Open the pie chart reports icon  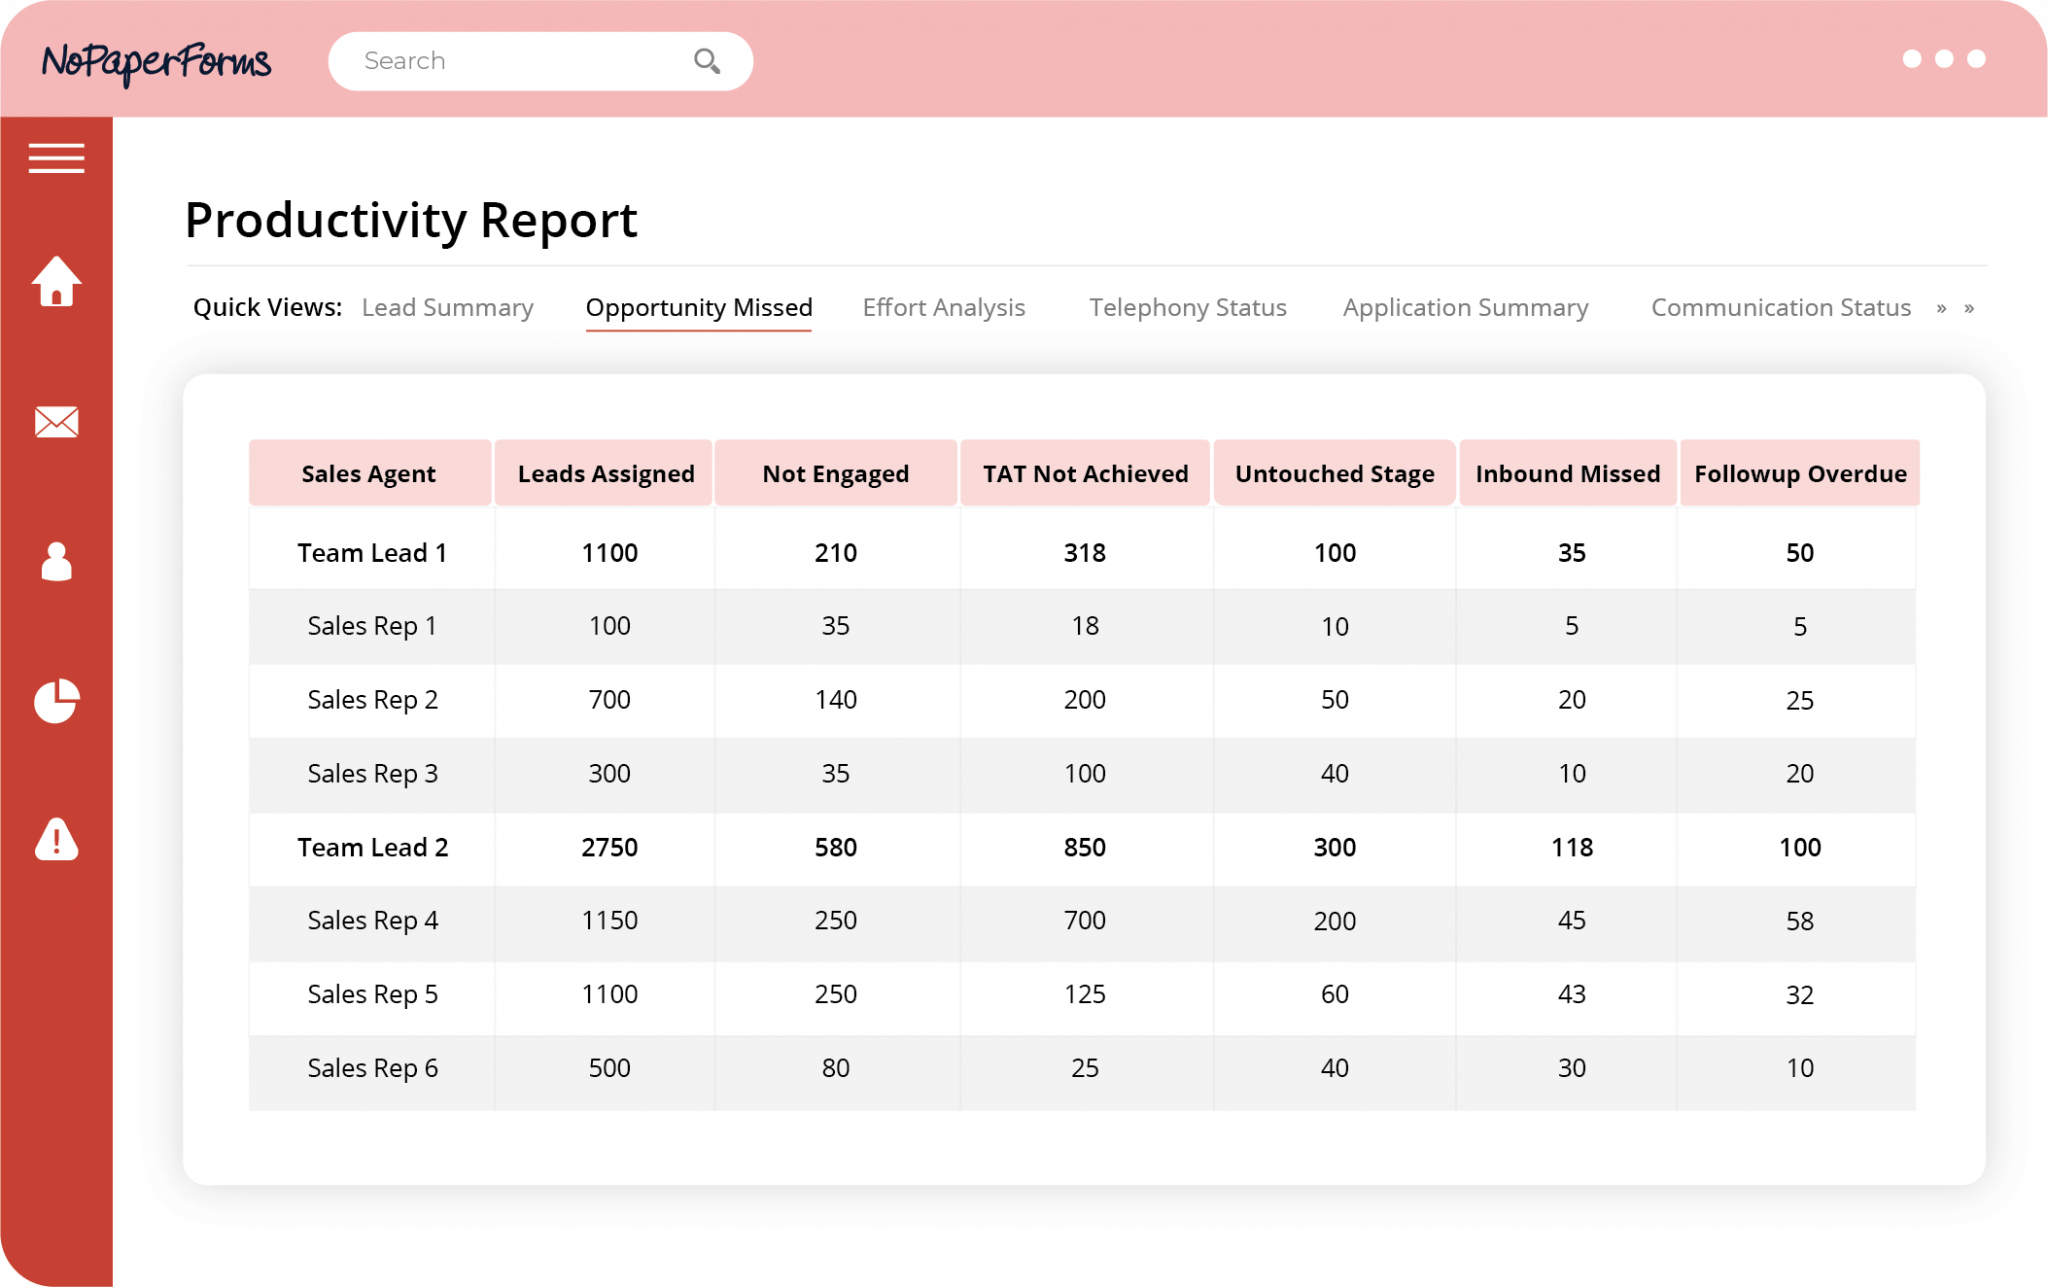pos(57,700)
